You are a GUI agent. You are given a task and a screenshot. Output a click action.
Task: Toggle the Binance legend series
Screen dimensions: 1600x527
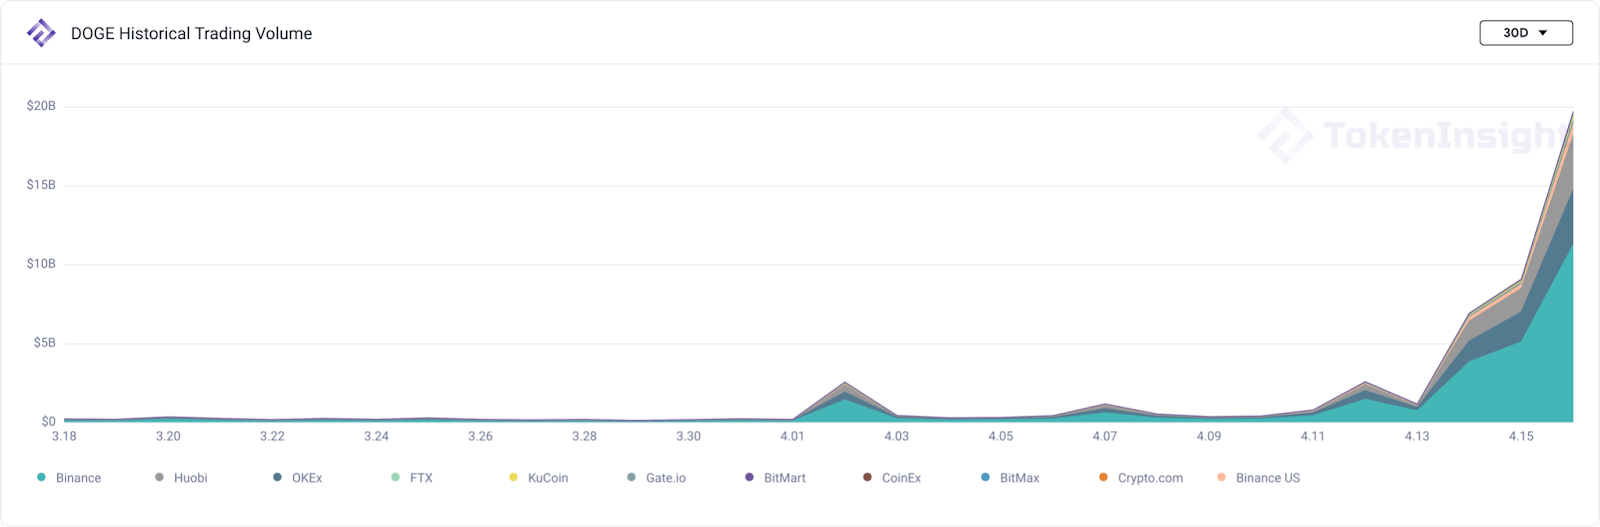69,478
